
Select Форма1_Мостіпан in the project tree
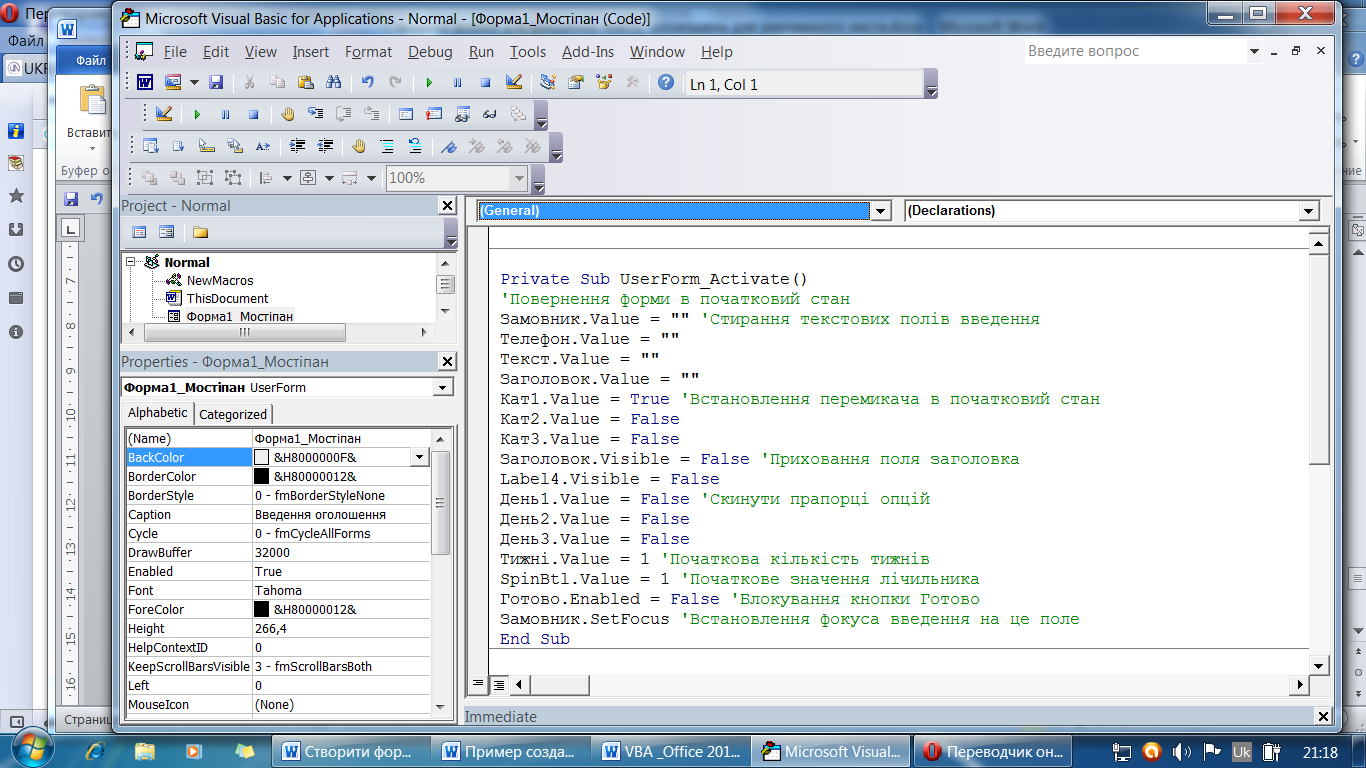coord(240,316)
